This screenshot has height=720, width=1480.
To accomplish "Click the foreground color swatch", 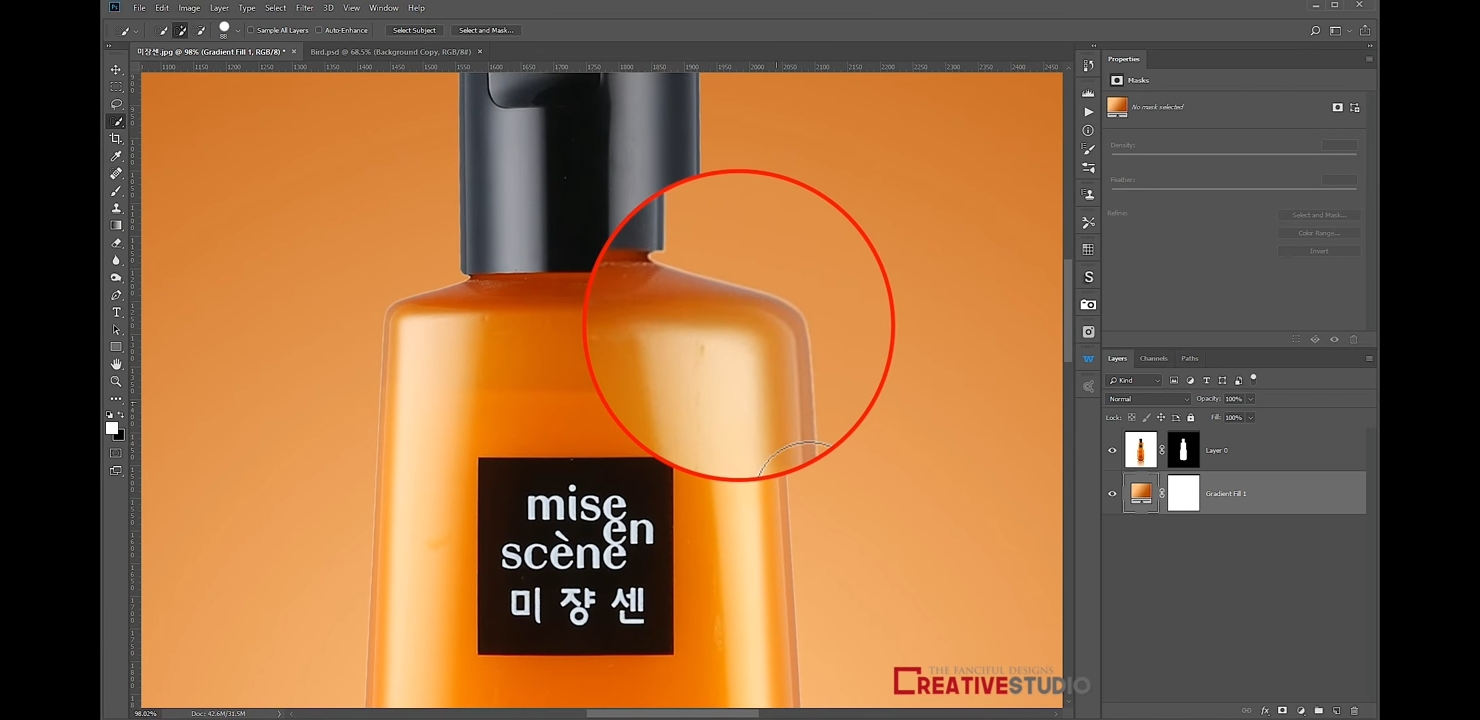I will click(x=112, y=428).
